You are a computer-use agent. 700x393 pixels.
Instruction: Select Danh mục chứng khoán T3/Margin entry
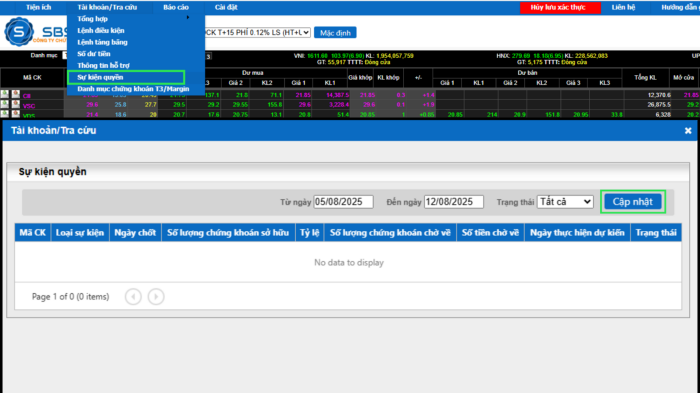tap(133, 89)
